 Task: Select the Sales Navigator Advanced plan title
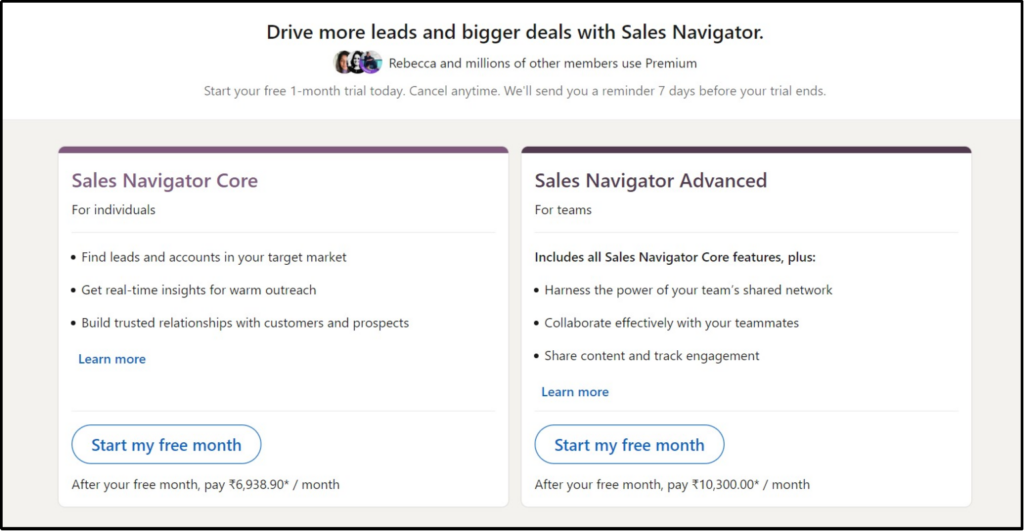click(650, 181)
